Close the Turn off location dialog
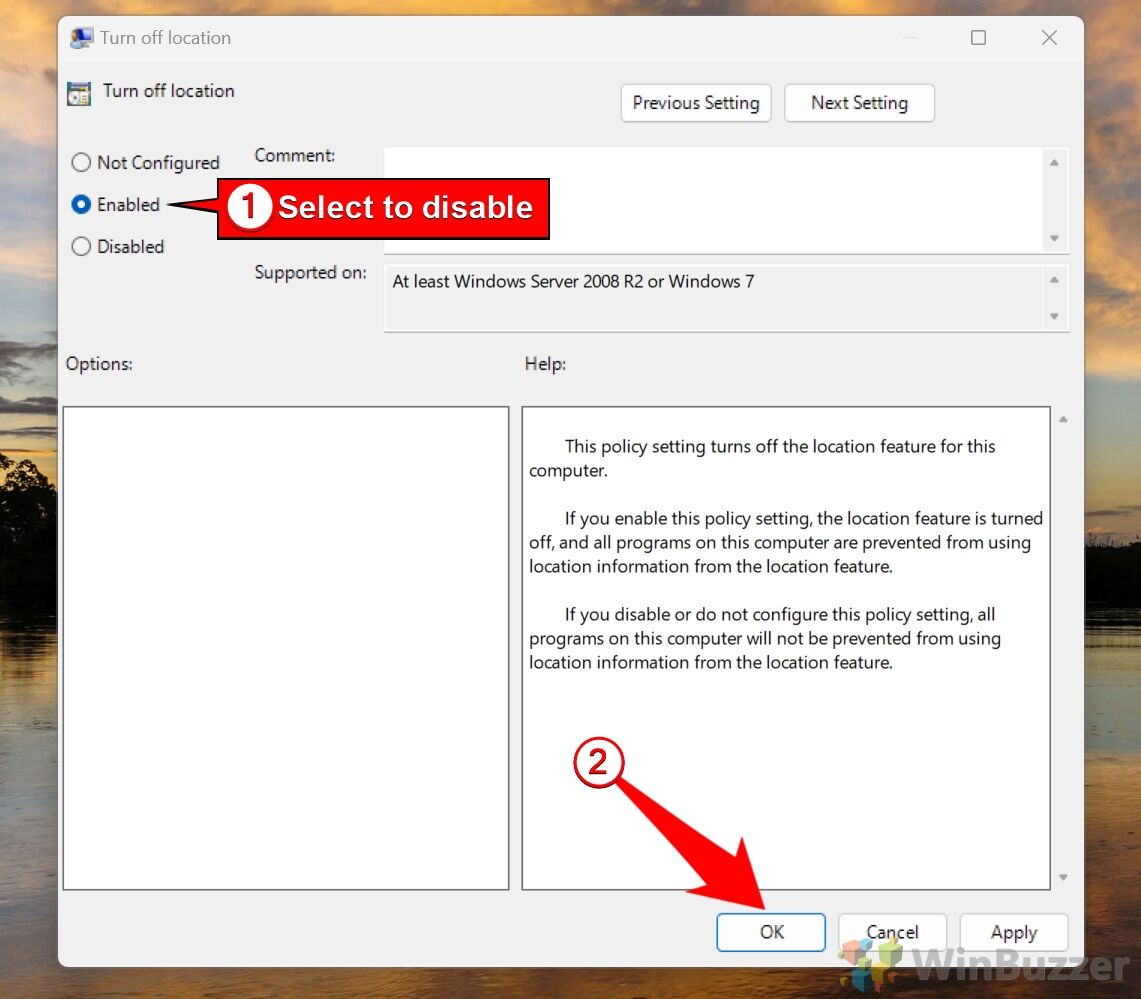Viewport: 1141px width, 999px height. [x=1049, y=38]
